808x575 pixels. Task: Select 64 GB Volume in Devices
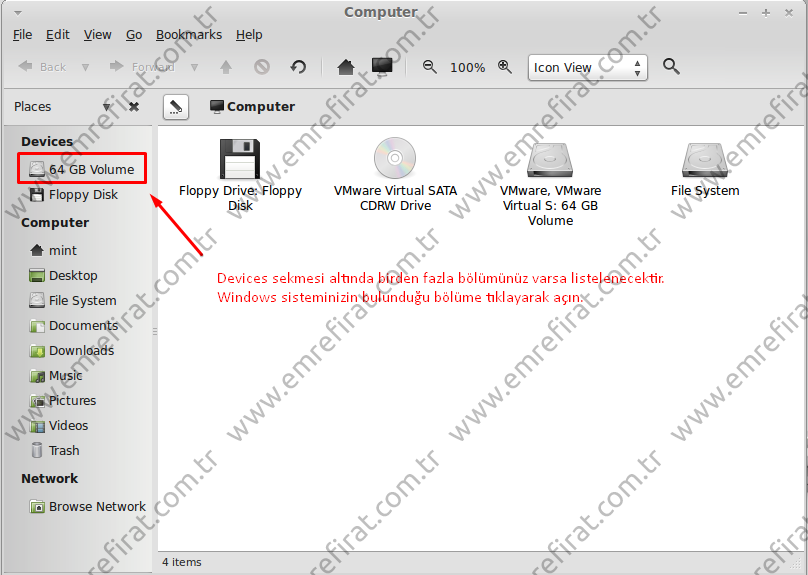tap(90, 169)
